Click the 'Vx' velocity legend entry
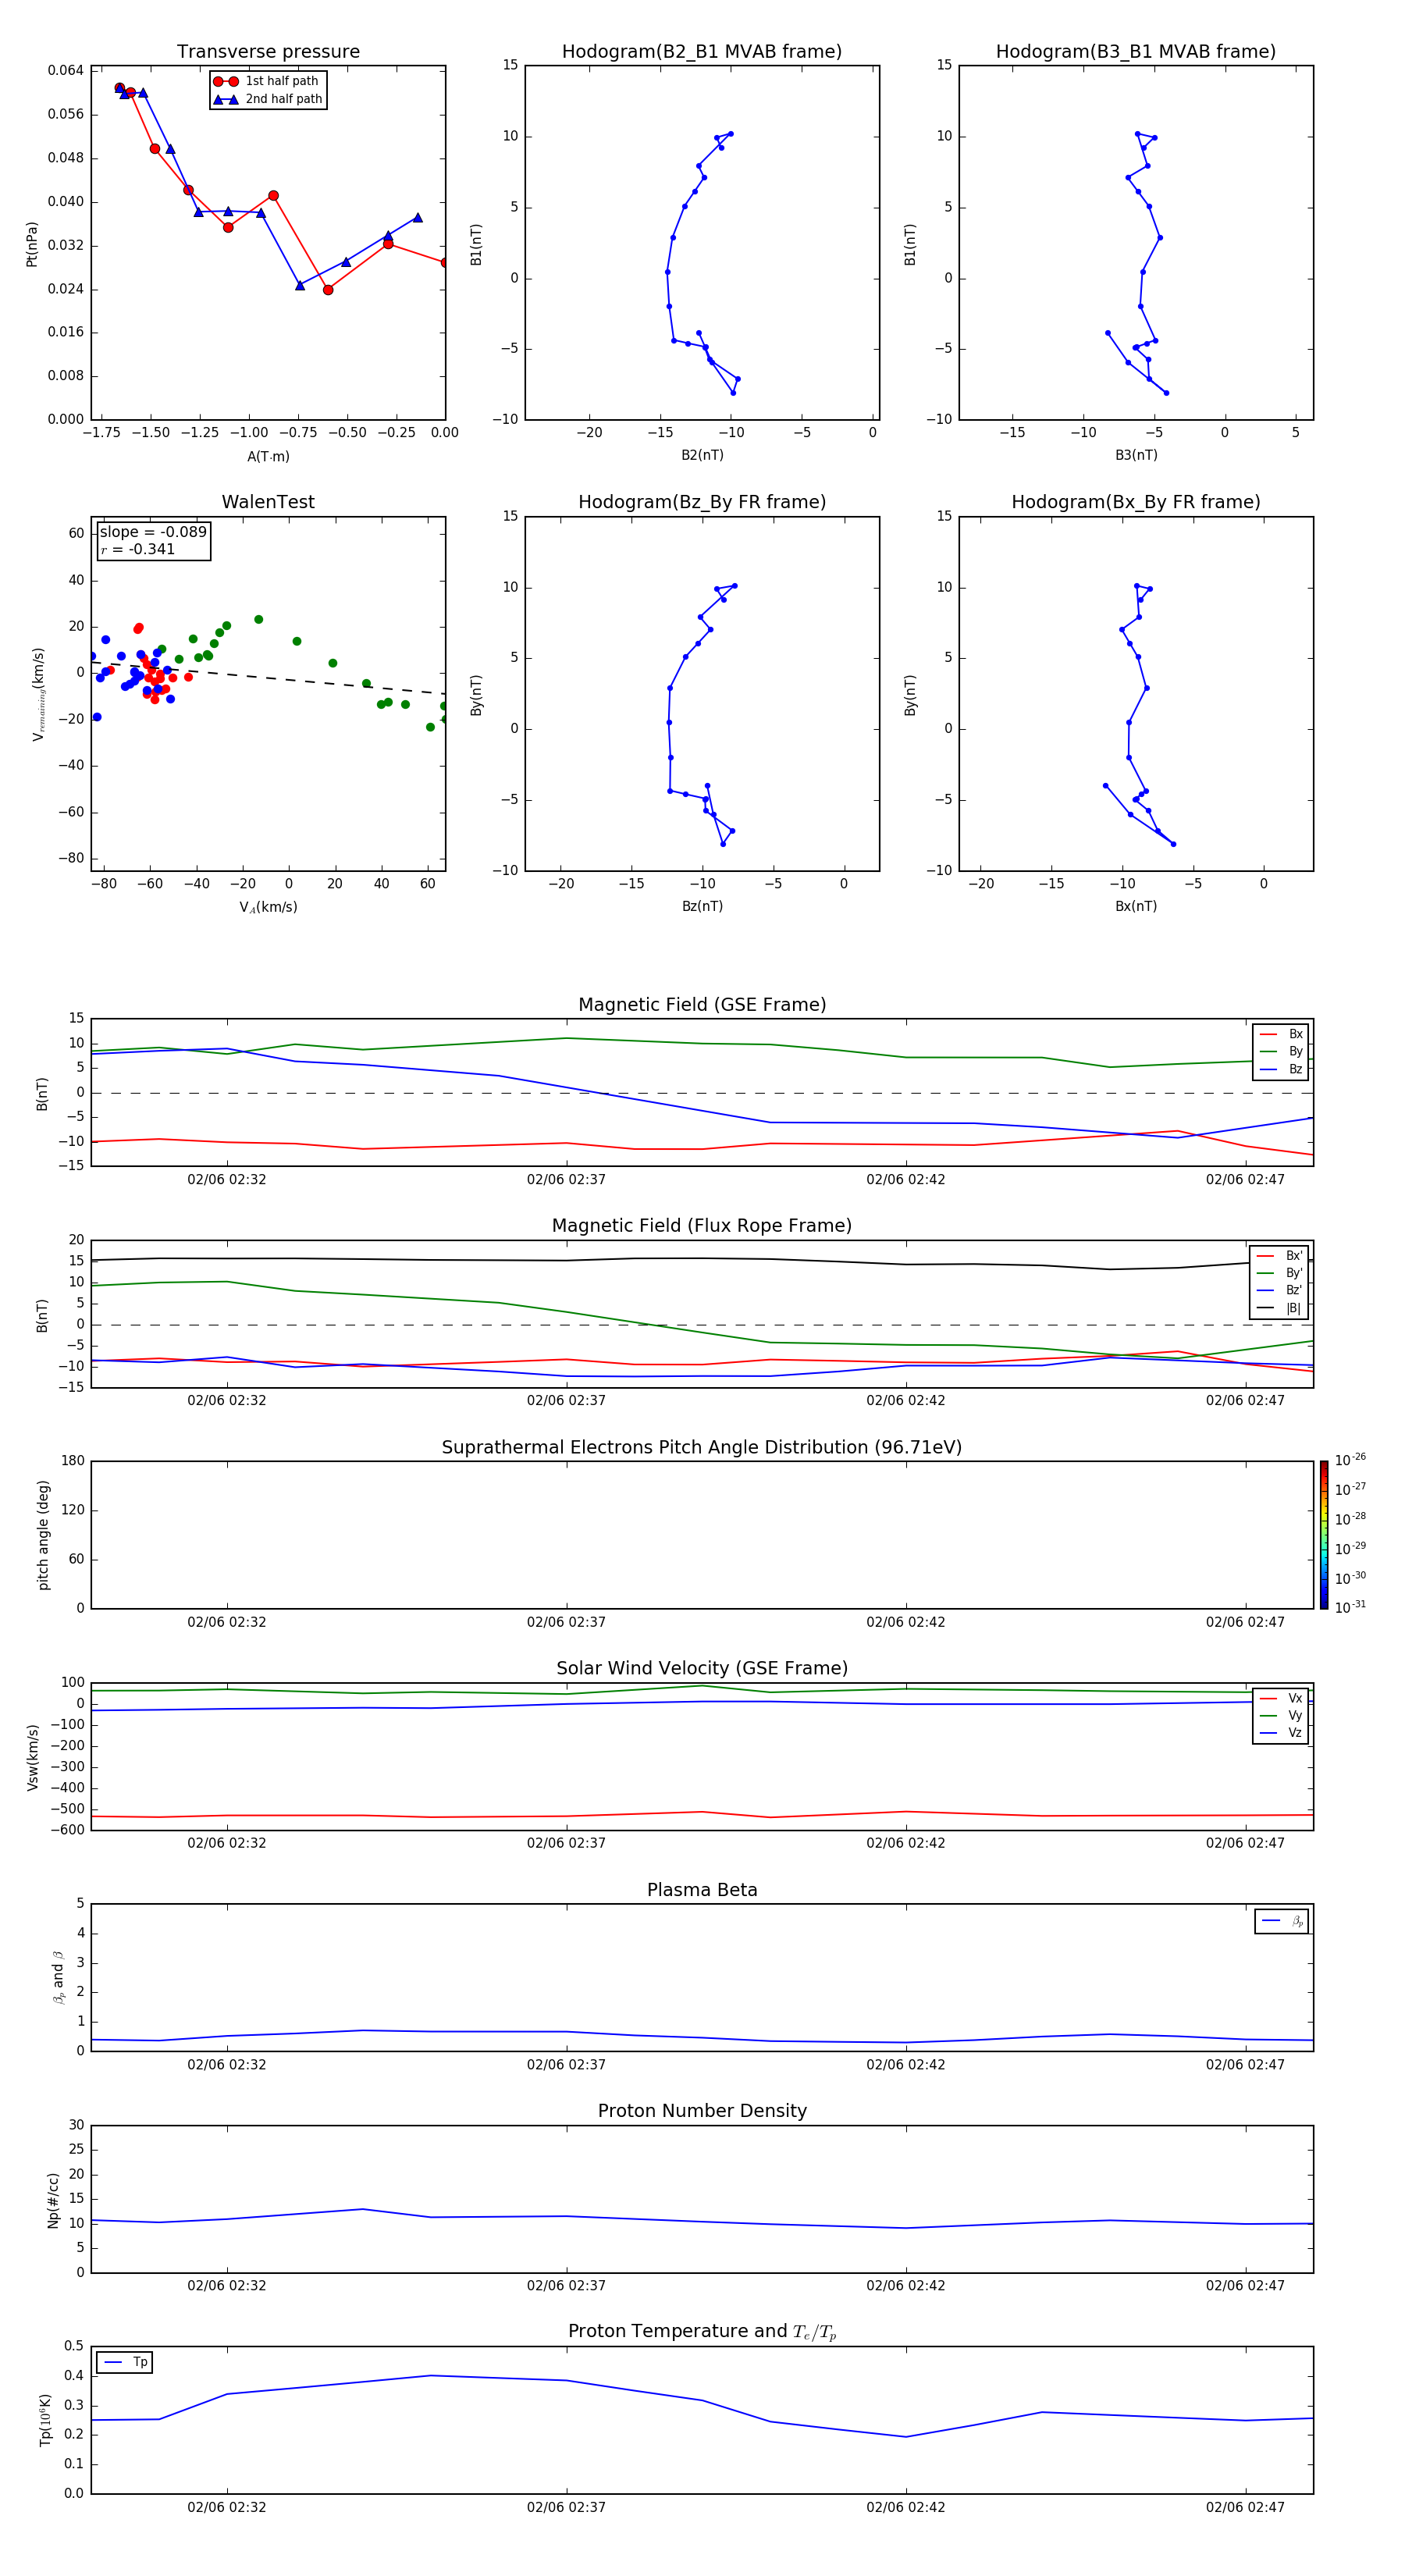This screenshot has height=2576, width=1405. [1282, 1698]
